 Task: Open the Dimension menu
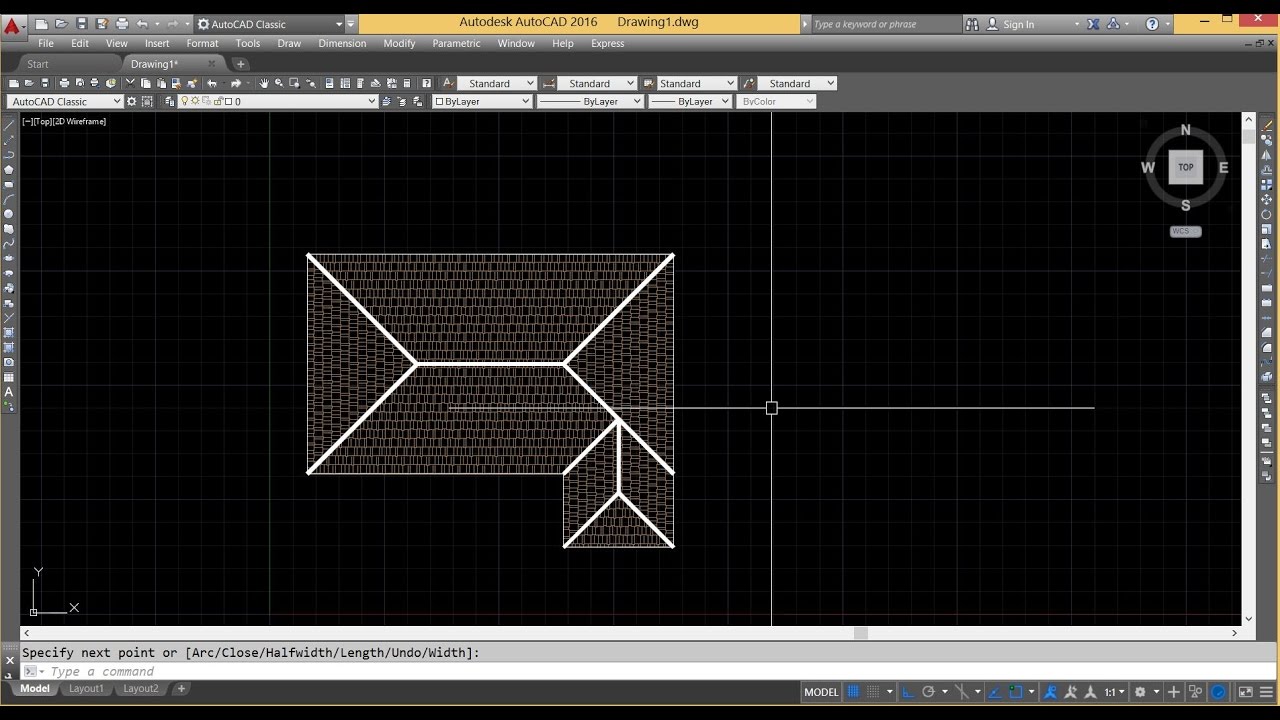(342, 43)
